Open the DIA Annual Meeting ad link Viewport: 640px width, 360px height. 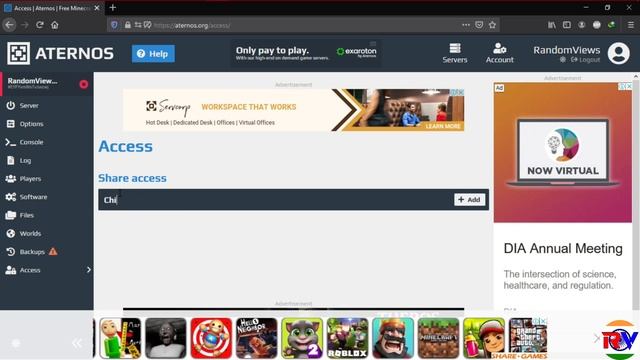(563, 248)
